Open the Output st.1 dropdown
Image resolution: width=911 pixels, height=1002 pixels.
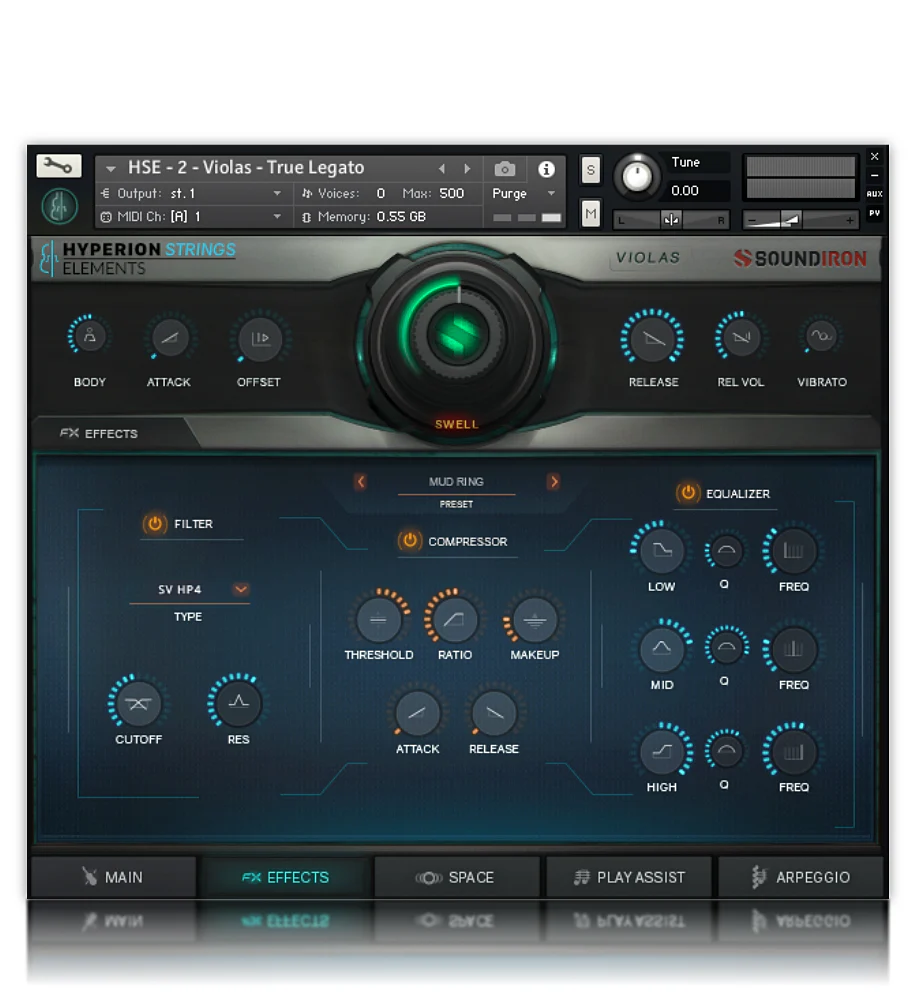tap(277, 193)
